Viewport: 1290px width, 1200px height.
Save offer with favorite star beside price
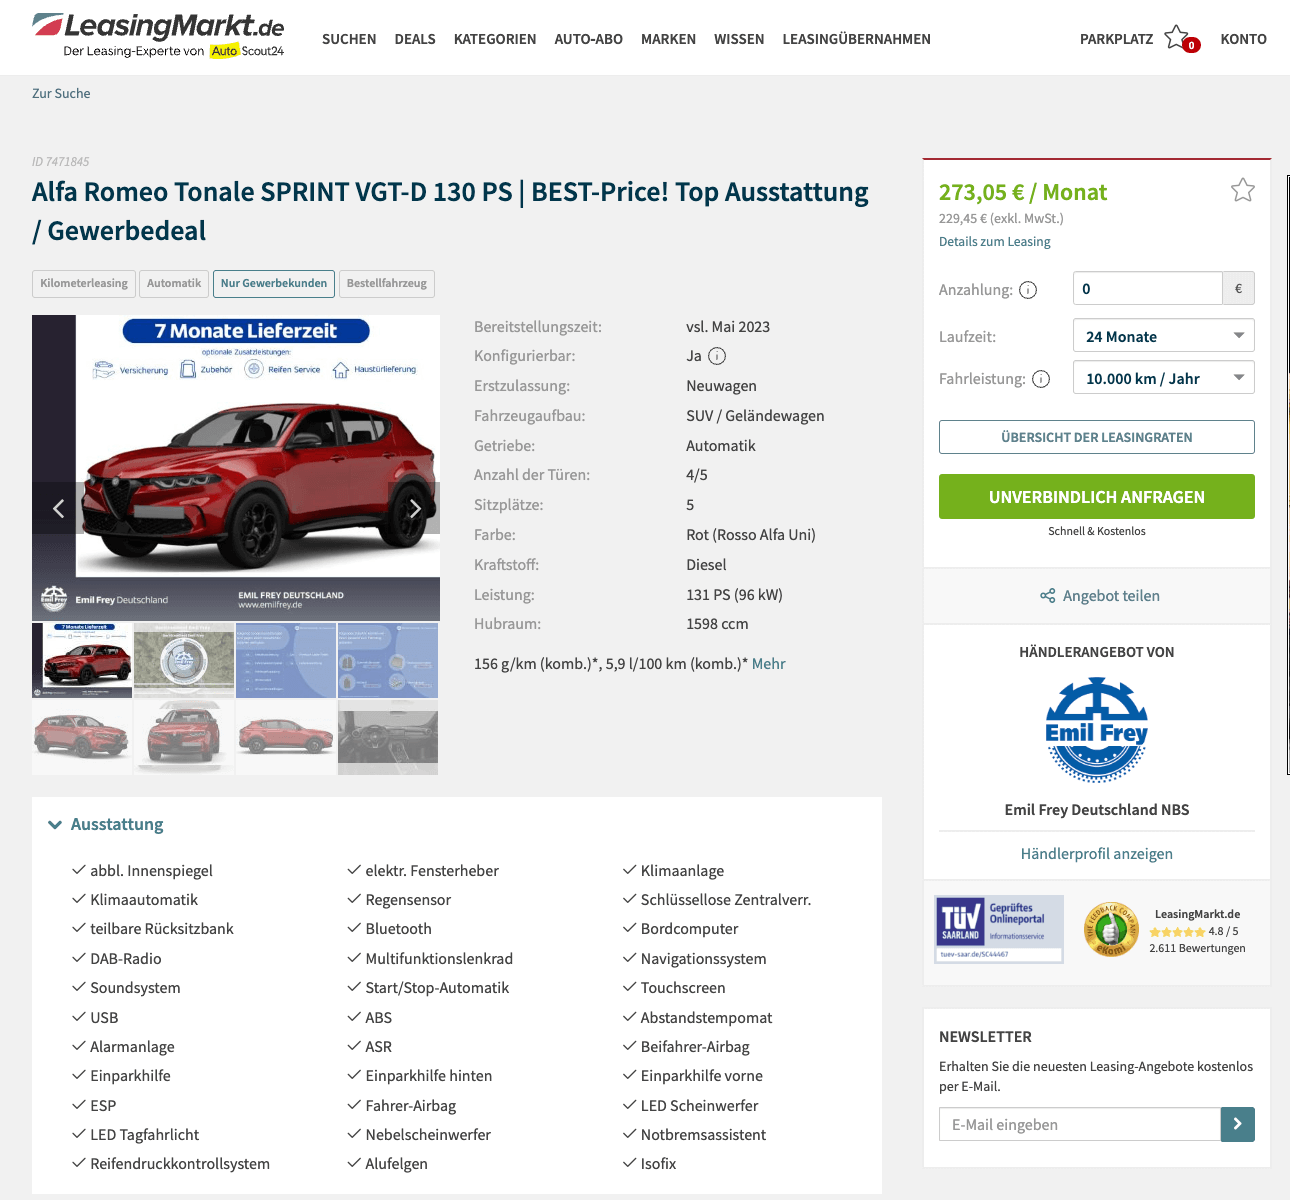1242,190
